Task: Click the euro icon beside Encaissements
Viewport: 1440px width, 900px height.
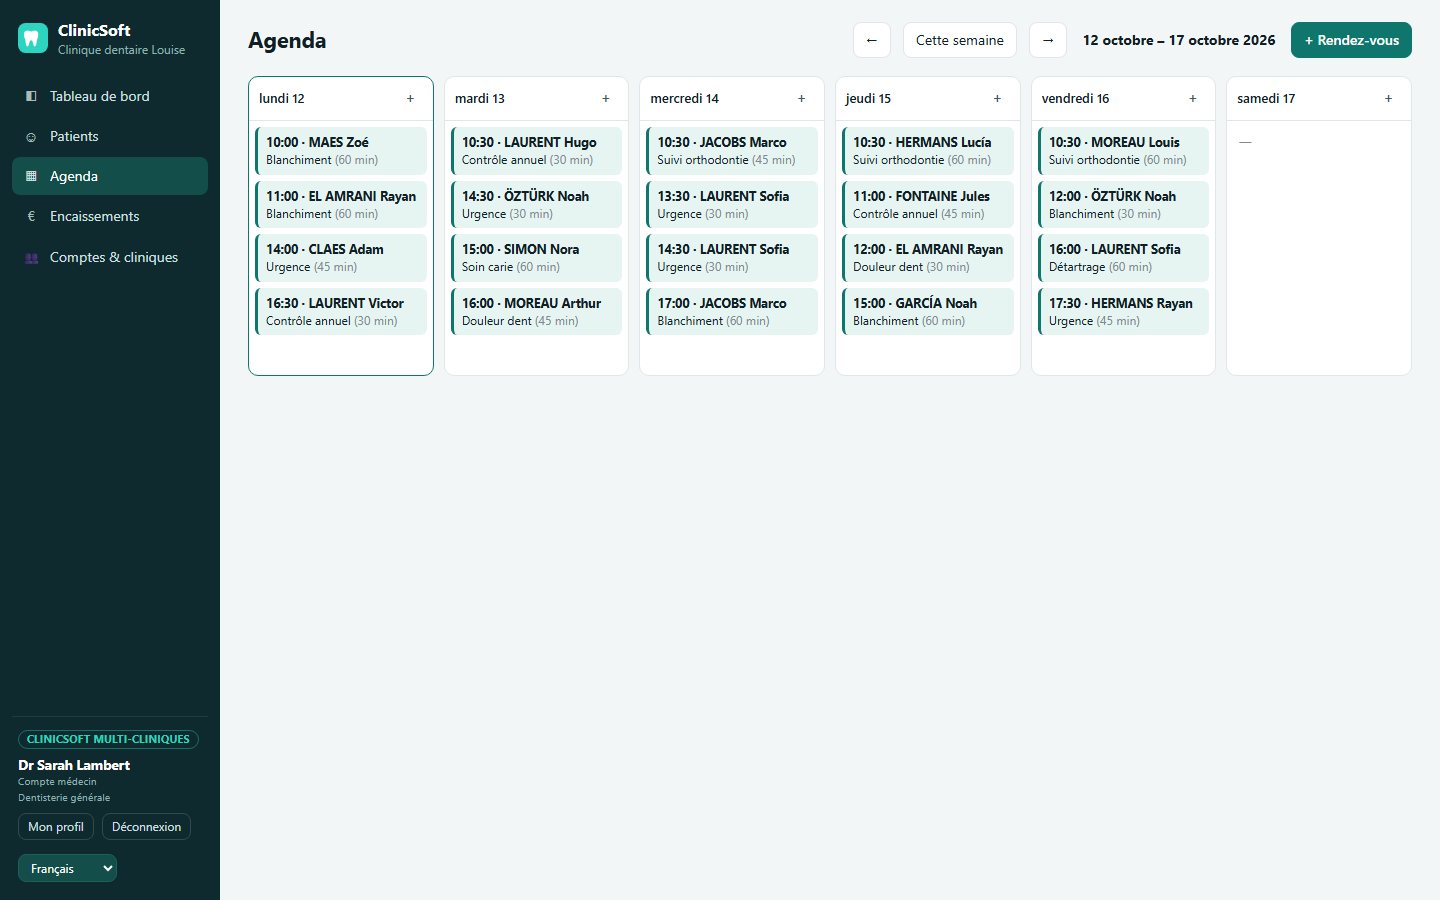Action: [x=31, y=217]
